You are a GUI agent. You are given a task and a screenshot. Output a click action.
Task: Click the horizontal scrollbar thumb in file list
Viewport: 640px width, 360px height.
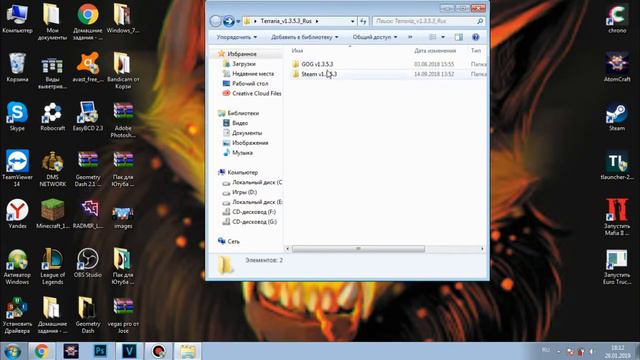358,249
